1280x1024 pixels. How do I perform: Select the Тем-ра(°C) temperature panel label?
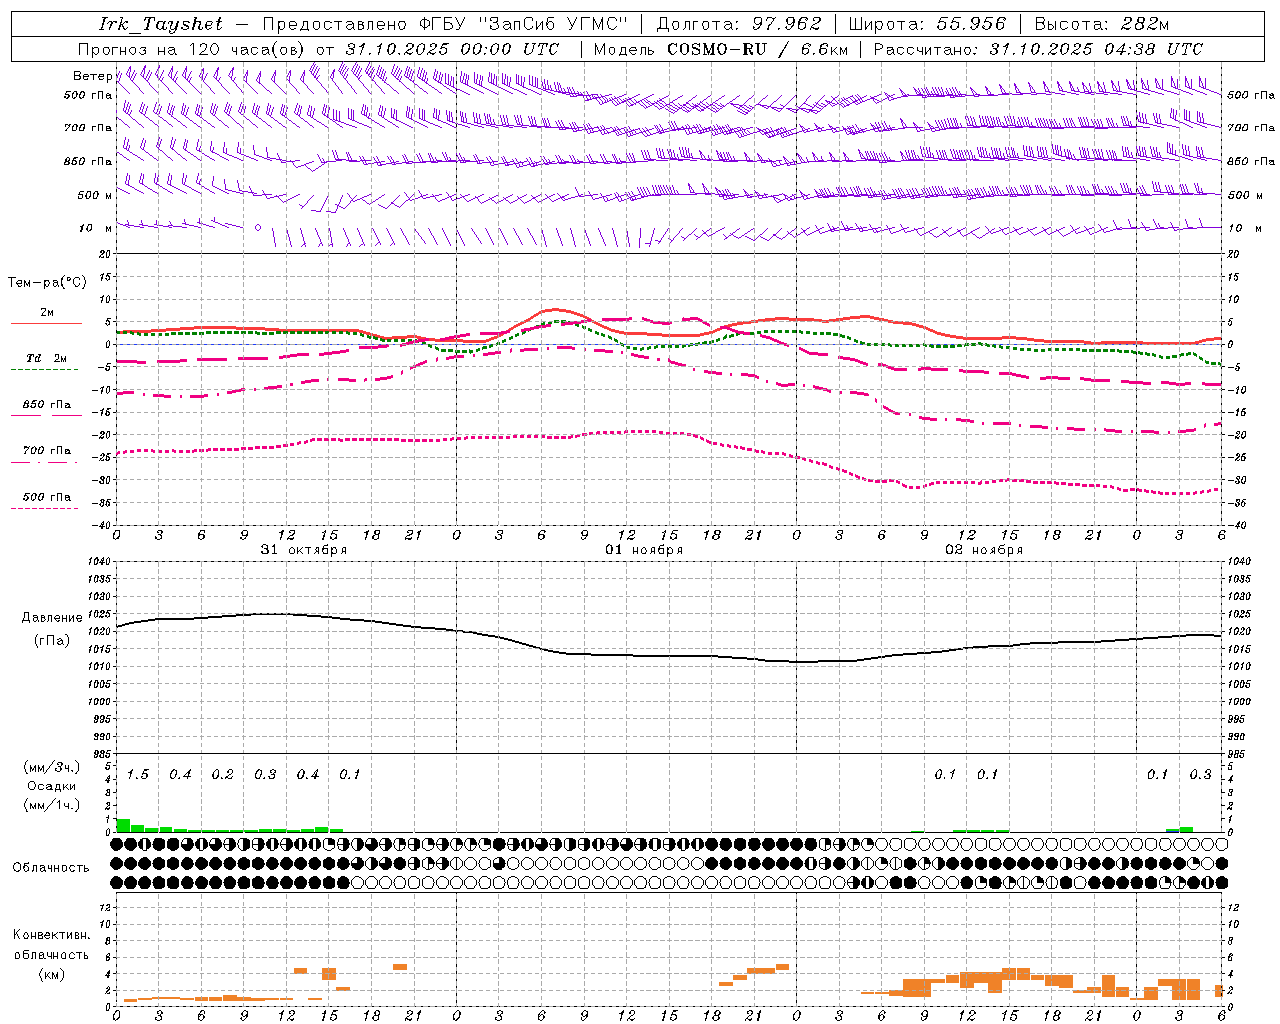[47, 283]
